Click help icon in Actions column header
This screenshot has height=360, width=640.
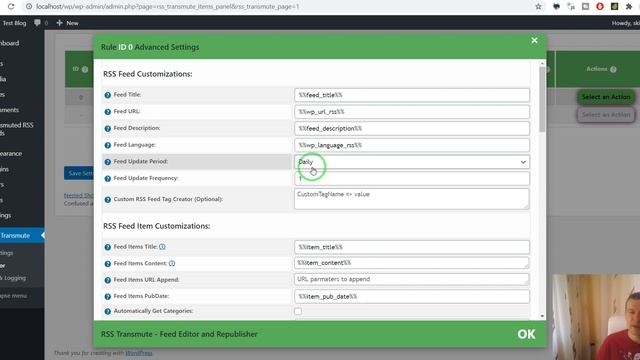click(x=613, y=69)
